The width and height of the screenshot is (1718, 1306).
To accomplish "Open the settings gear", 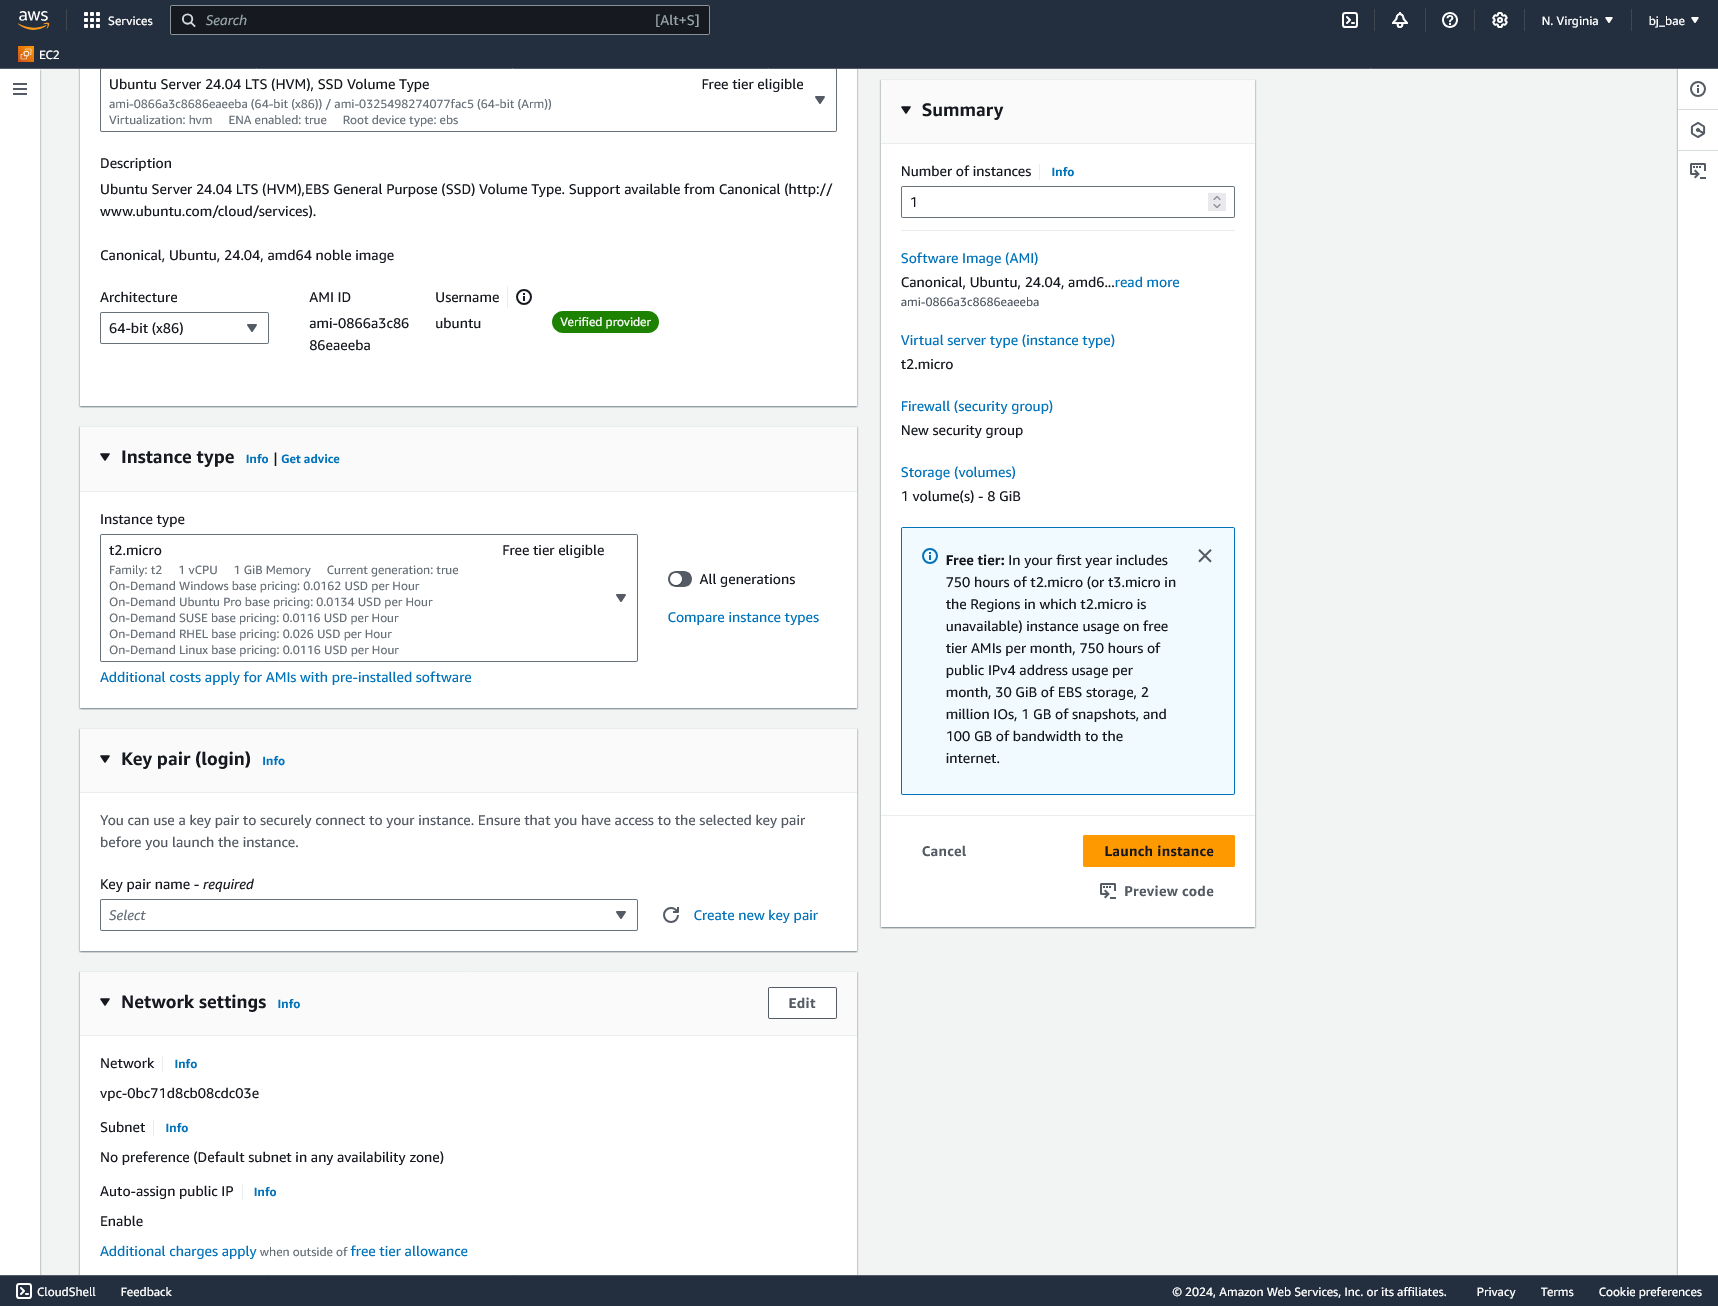I will click(1500, 20).
